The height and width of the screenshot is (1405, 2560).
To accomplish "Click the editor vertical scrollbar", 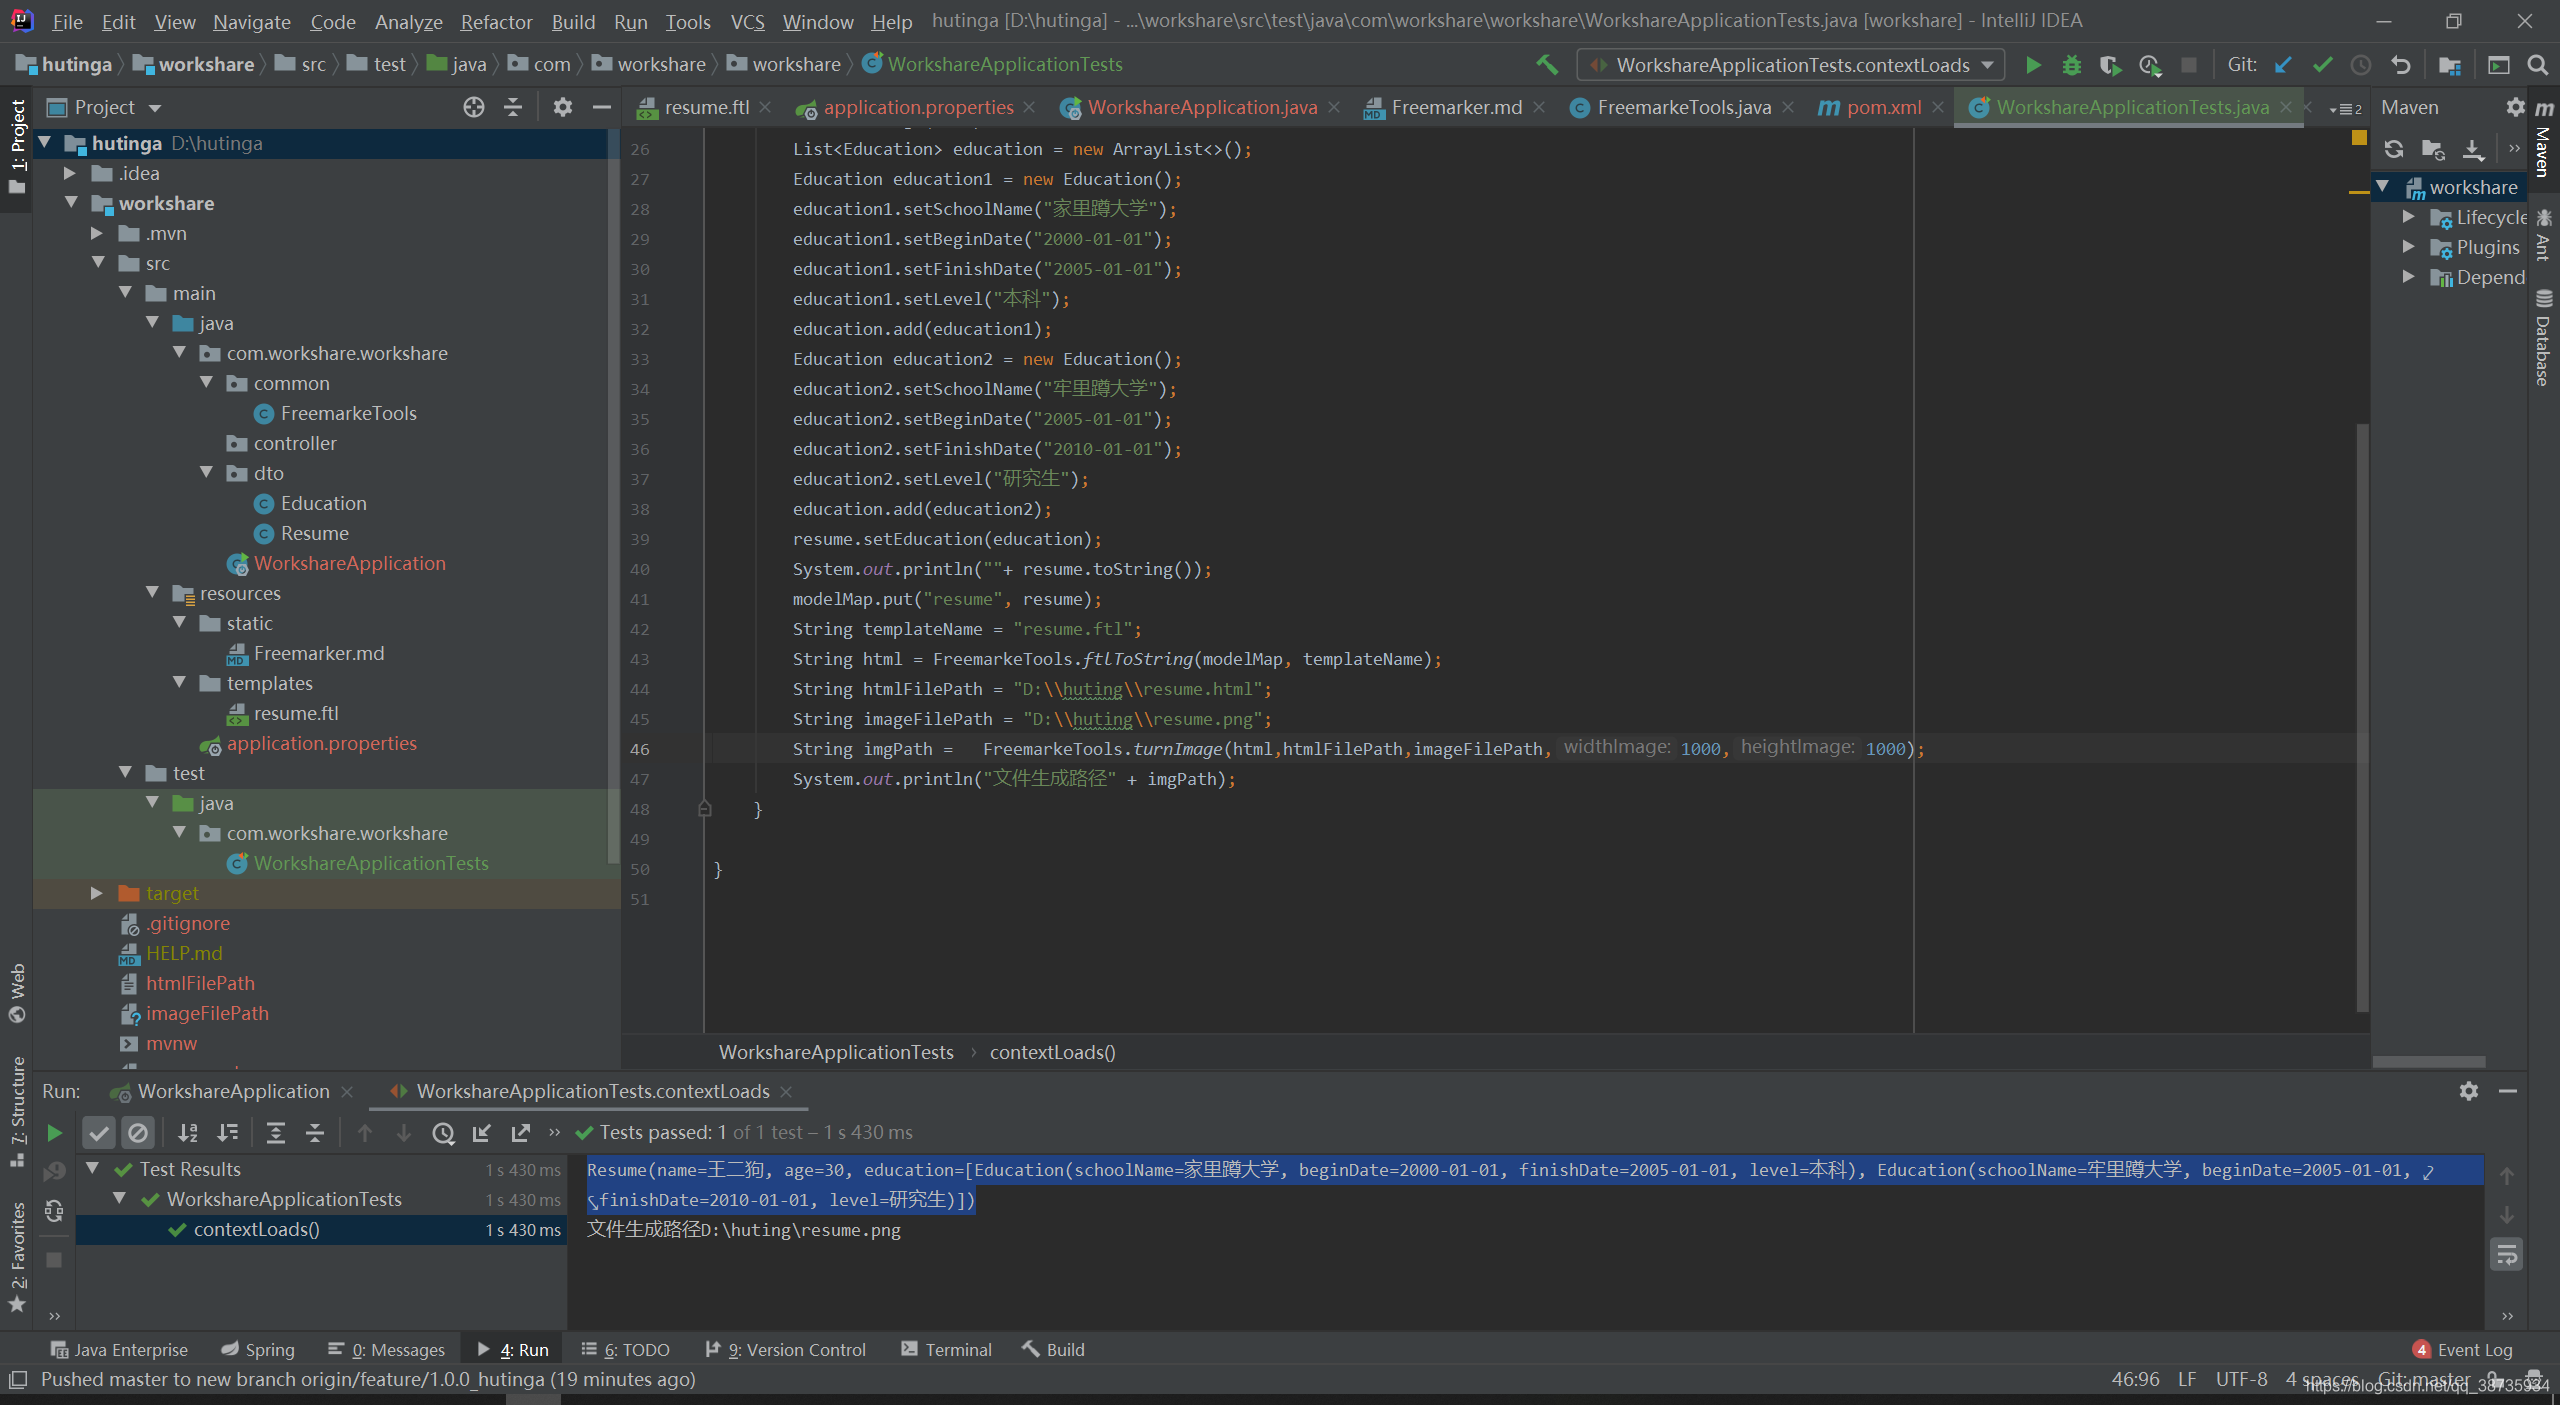I will point(2362,717).
